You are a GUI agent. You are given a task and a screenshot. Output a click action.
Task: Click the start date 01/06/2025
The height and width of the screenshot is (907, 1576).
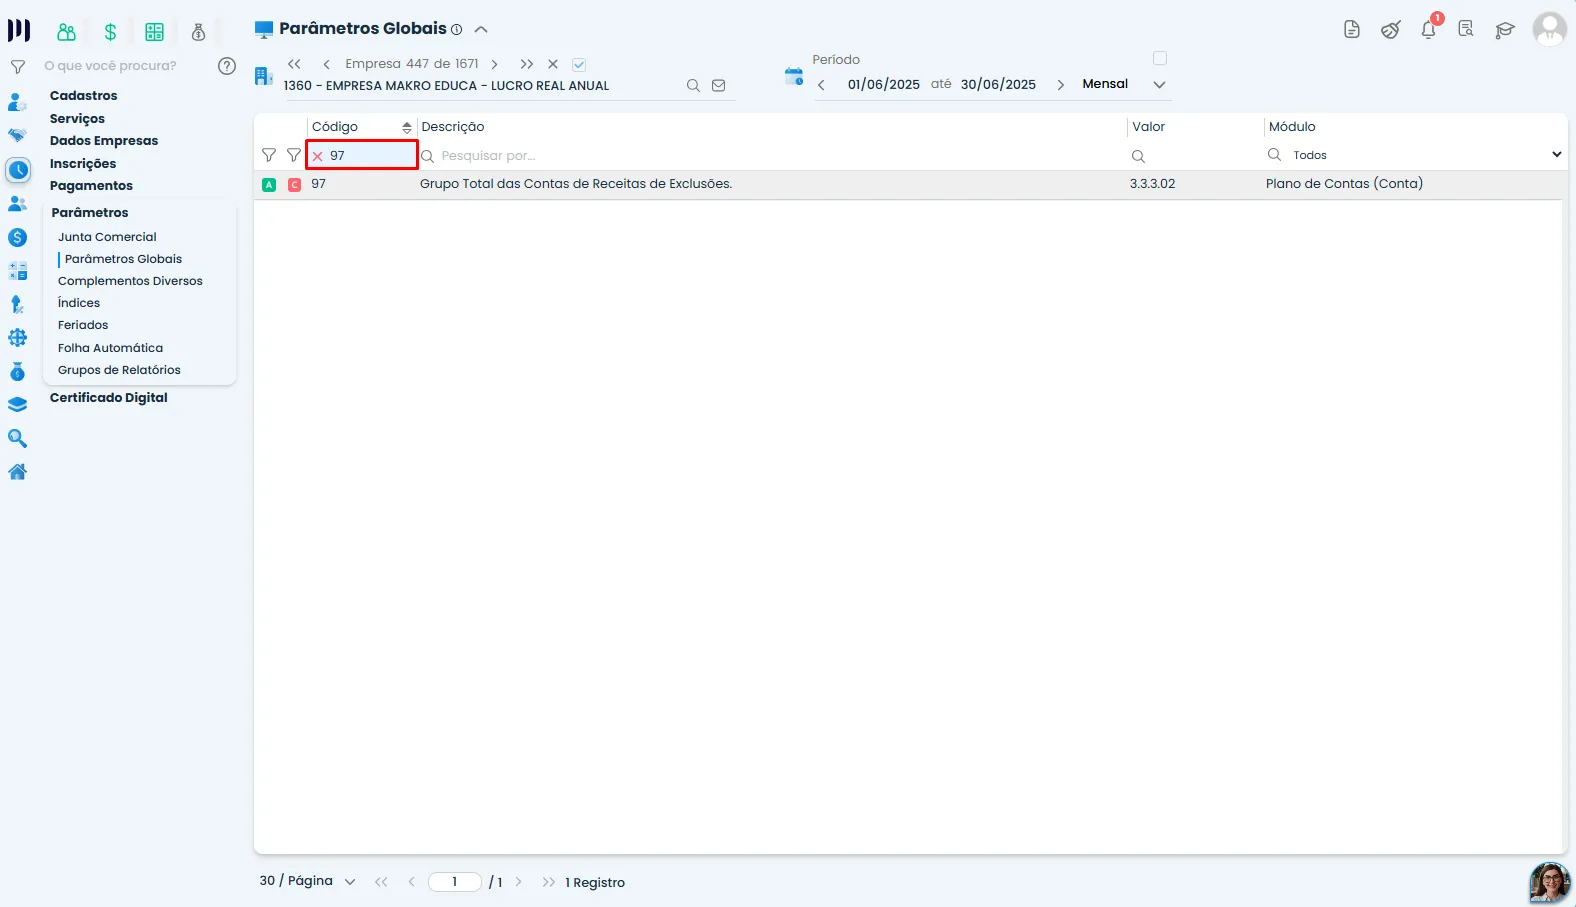tap(884, 85)
